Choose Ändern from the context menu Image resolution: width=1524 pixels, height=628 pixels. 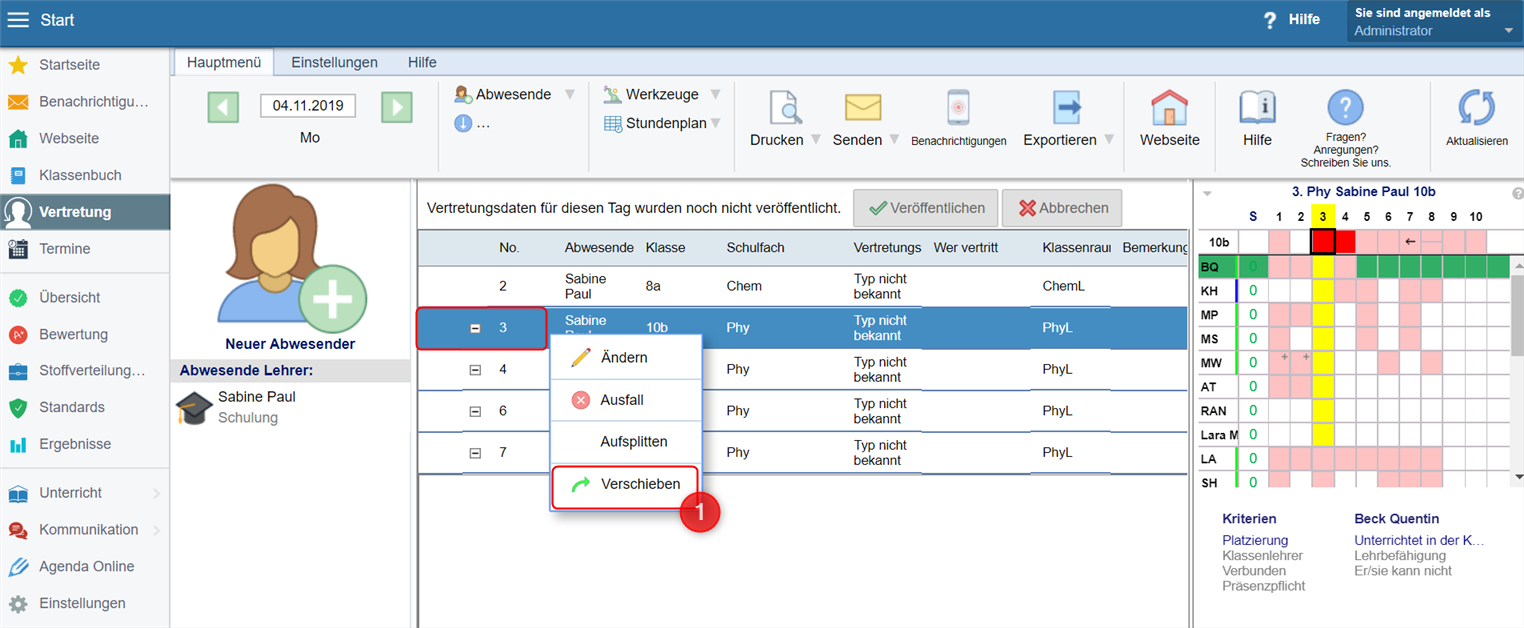click(626, 358)
